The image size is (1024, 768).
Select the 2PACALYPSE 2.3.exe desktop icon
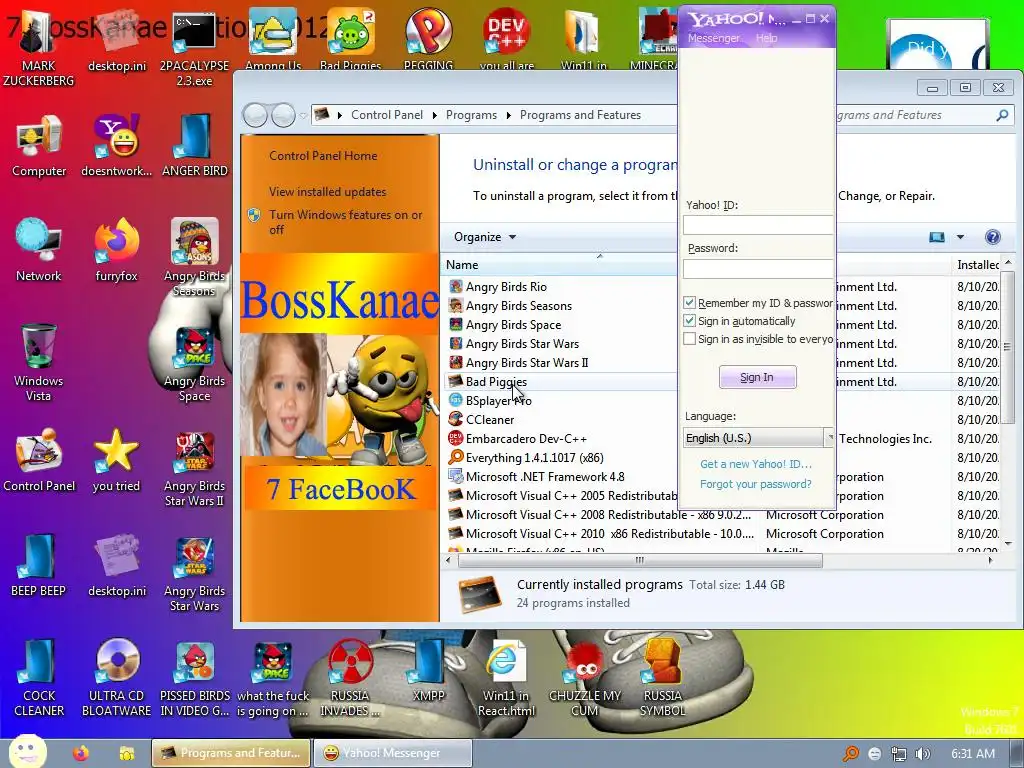194,46
